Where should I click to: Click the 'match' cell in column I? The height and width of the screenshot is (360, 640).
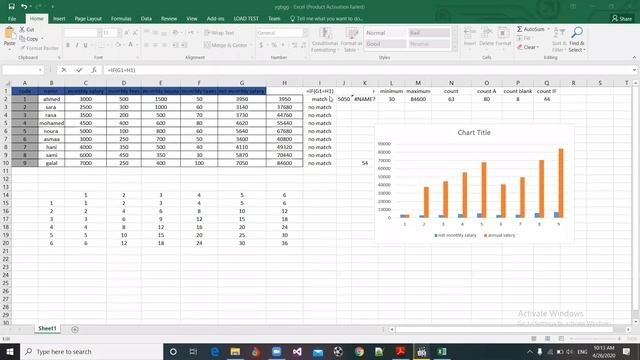320,99
